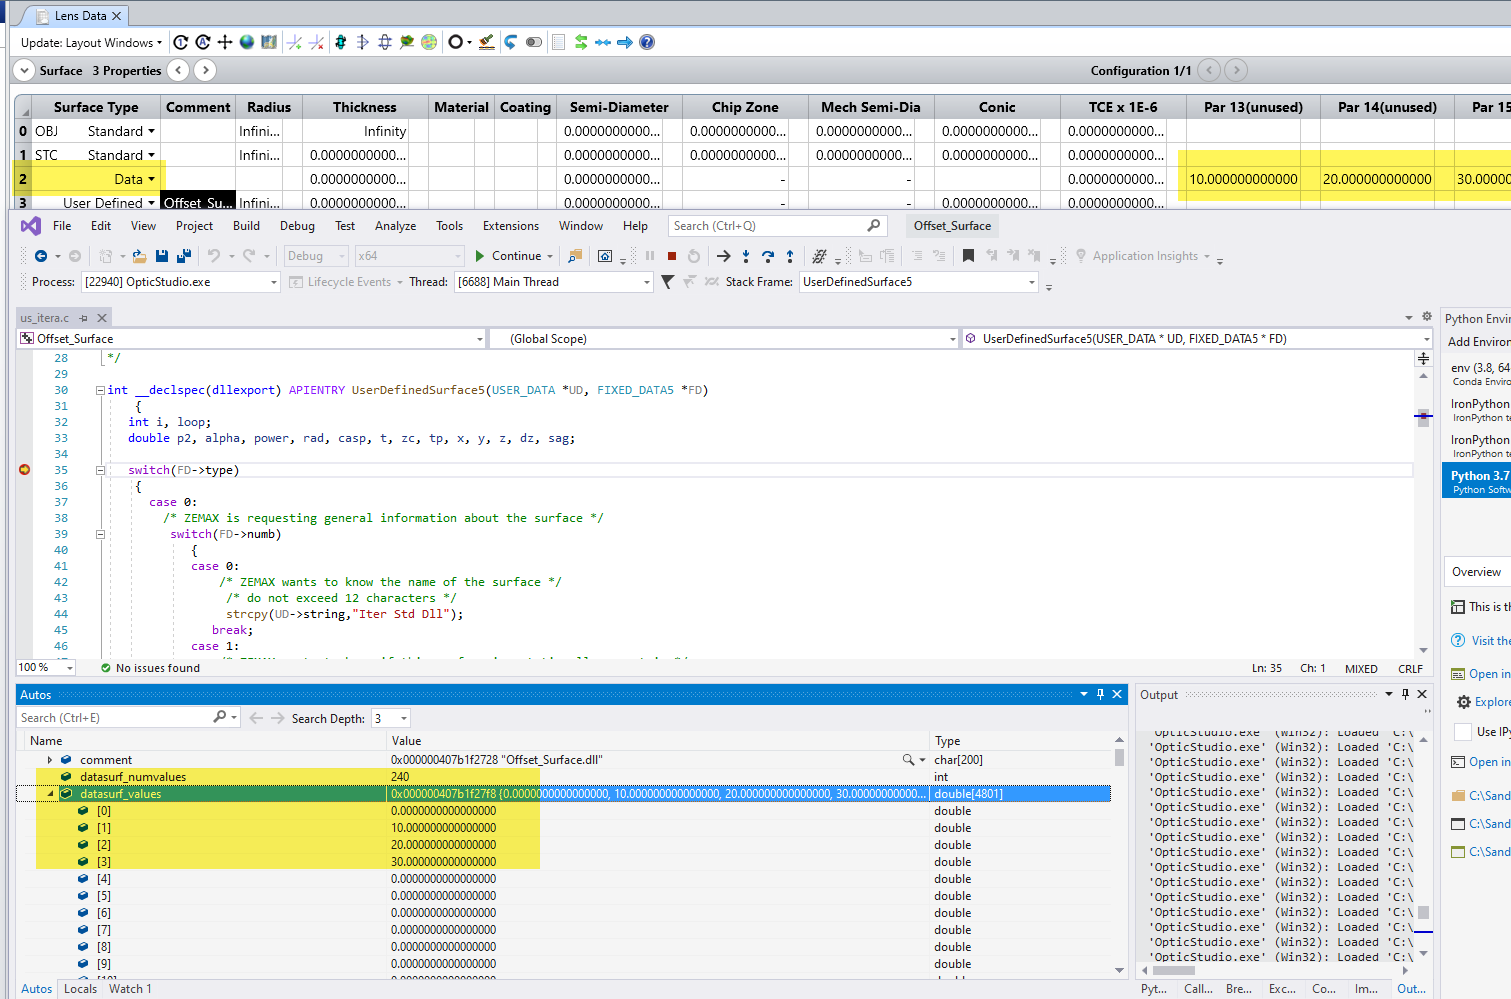The height and width of the screenshot is (999, 1511).
Task: Open the Analyze menu
Action: (x=395, y=226)
